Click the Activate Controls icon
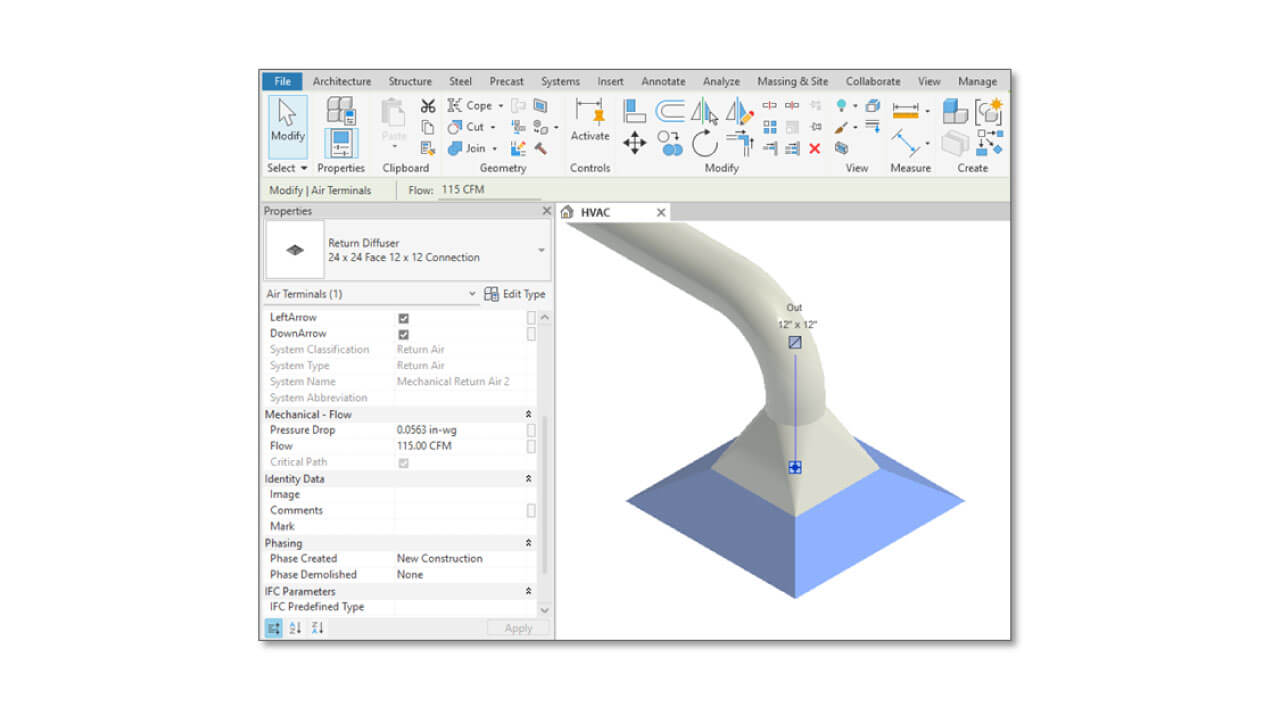This screenshot has width=1280, height=720. tap(590, 120)
